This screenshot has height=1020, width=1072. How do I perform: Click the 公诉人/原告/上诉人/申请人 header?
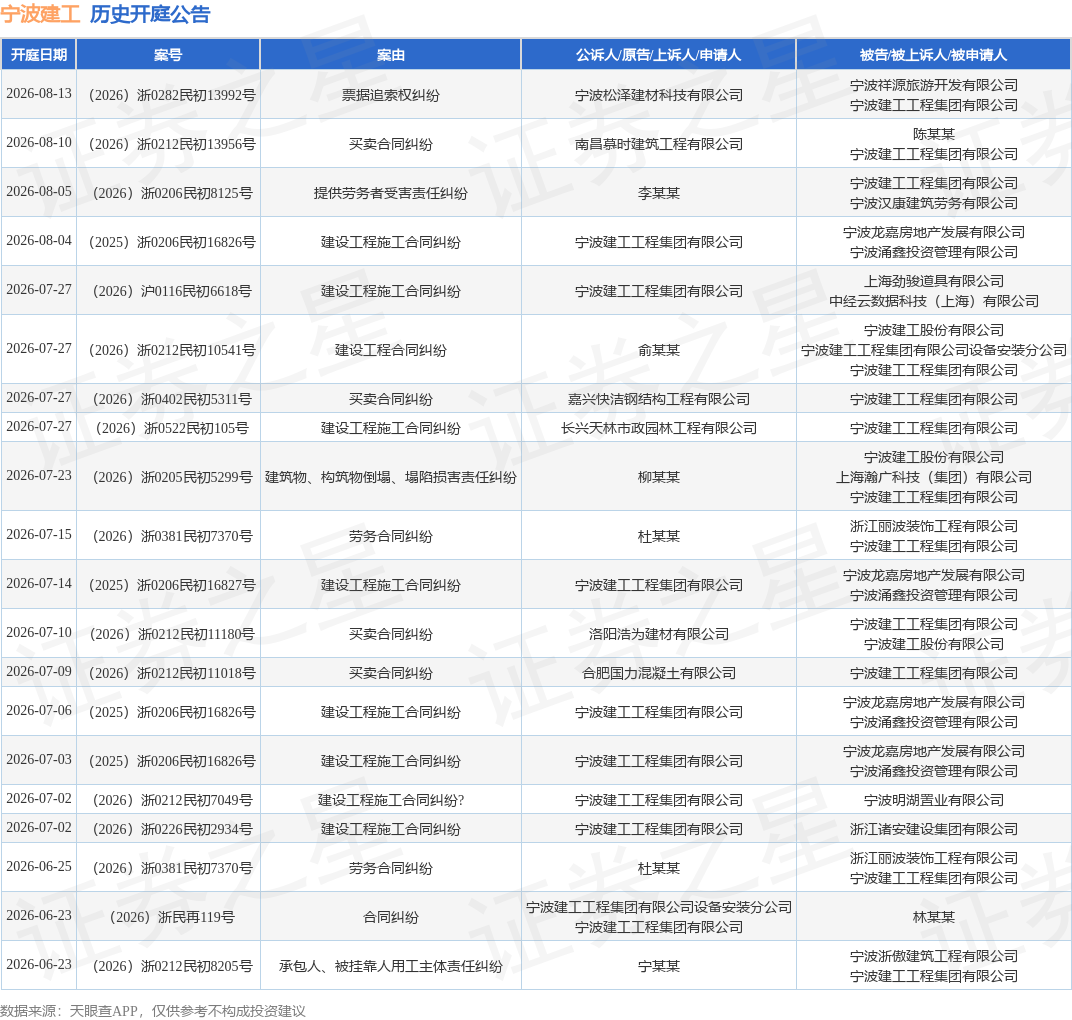coord(658,55)
